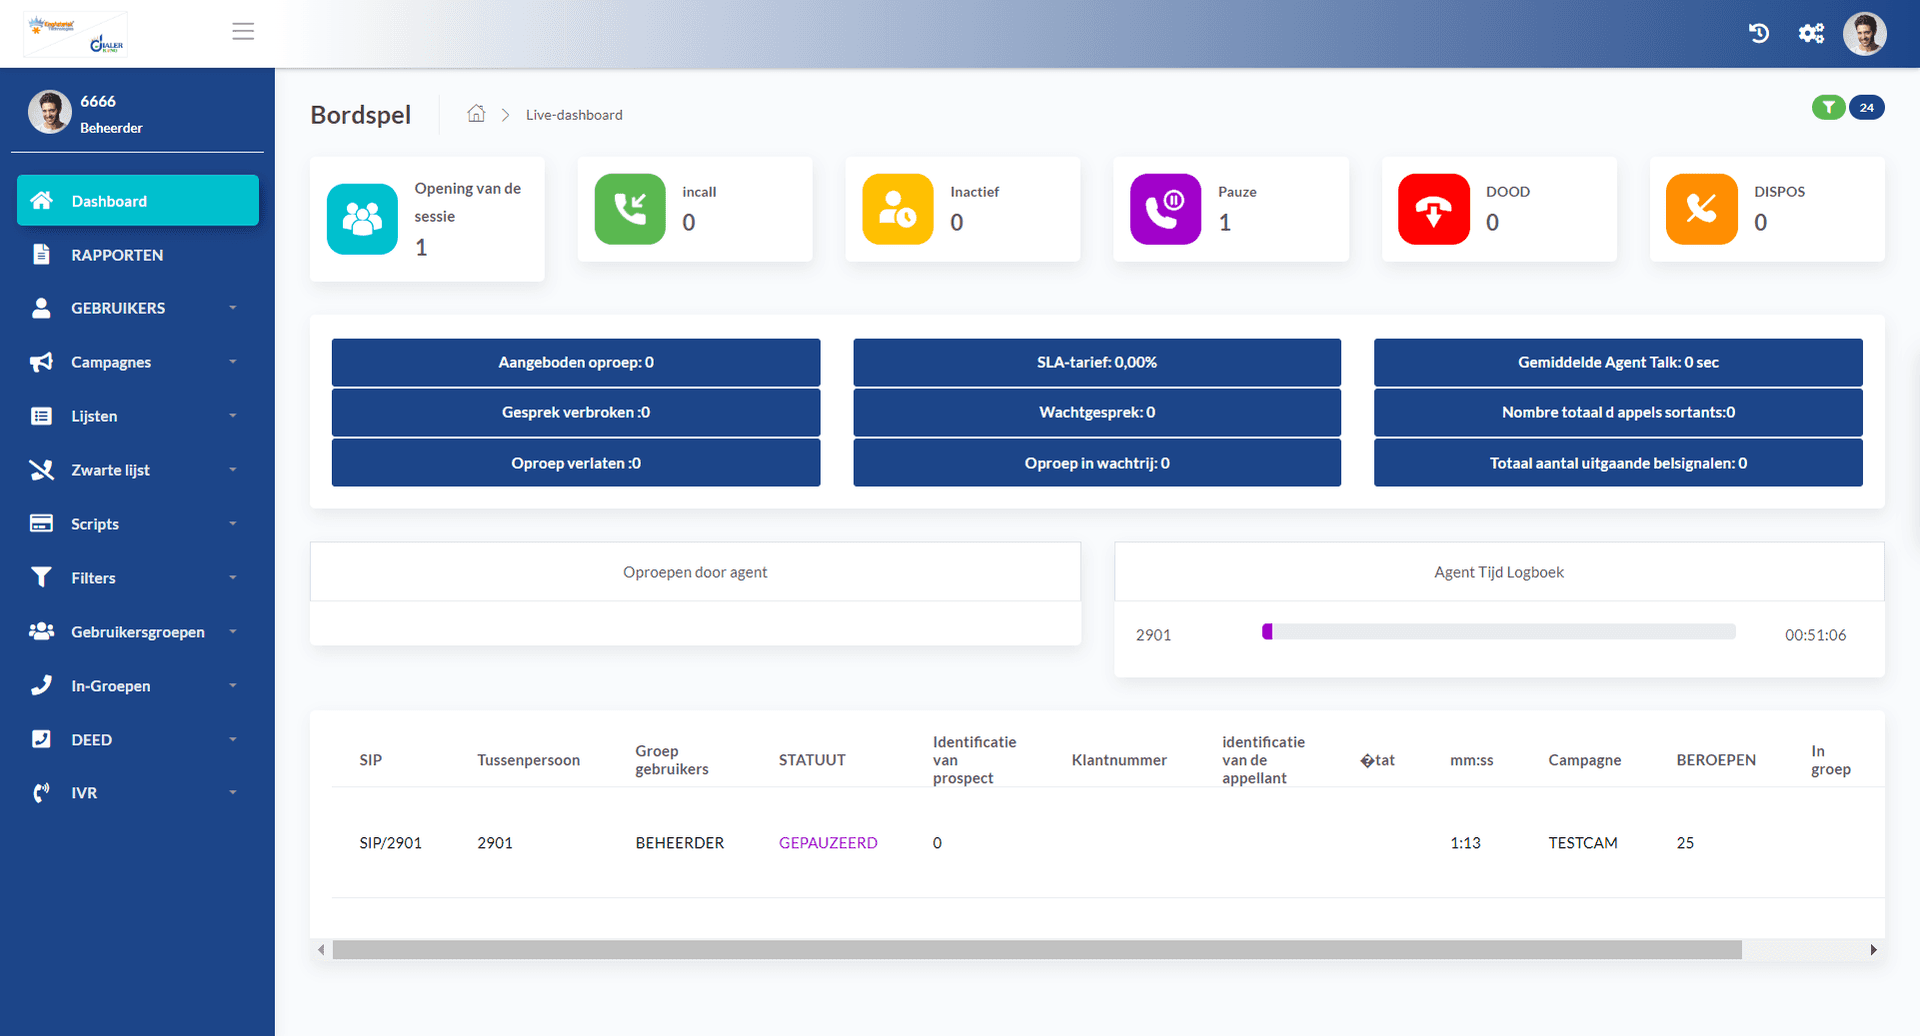Screen dimensions: 1920x1036
Task: Click the table's horizontal scrollbar
Action: pyautogui.click(x=1037, y=950)
